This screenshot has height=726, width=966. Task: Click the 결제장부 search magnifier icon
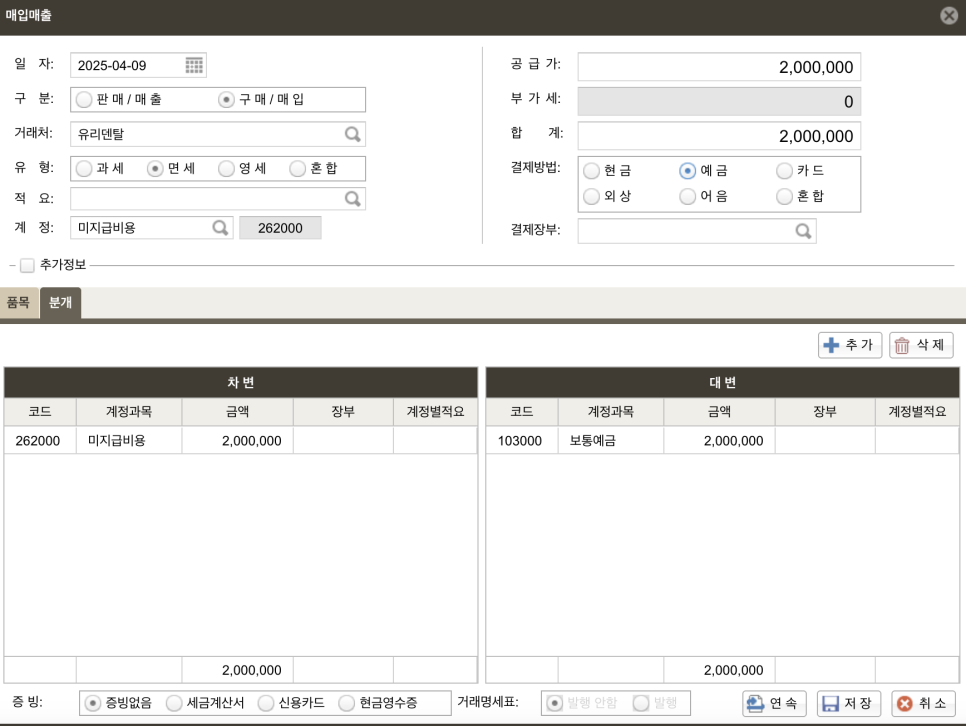[x=803, y=231]
